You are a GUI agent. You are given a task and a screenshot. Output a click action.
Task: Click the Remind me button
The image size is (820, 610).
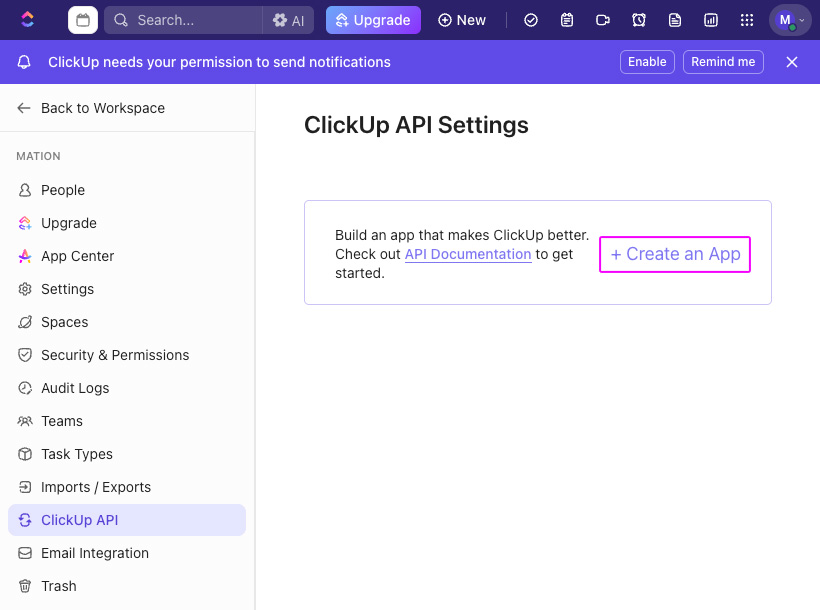723,62
